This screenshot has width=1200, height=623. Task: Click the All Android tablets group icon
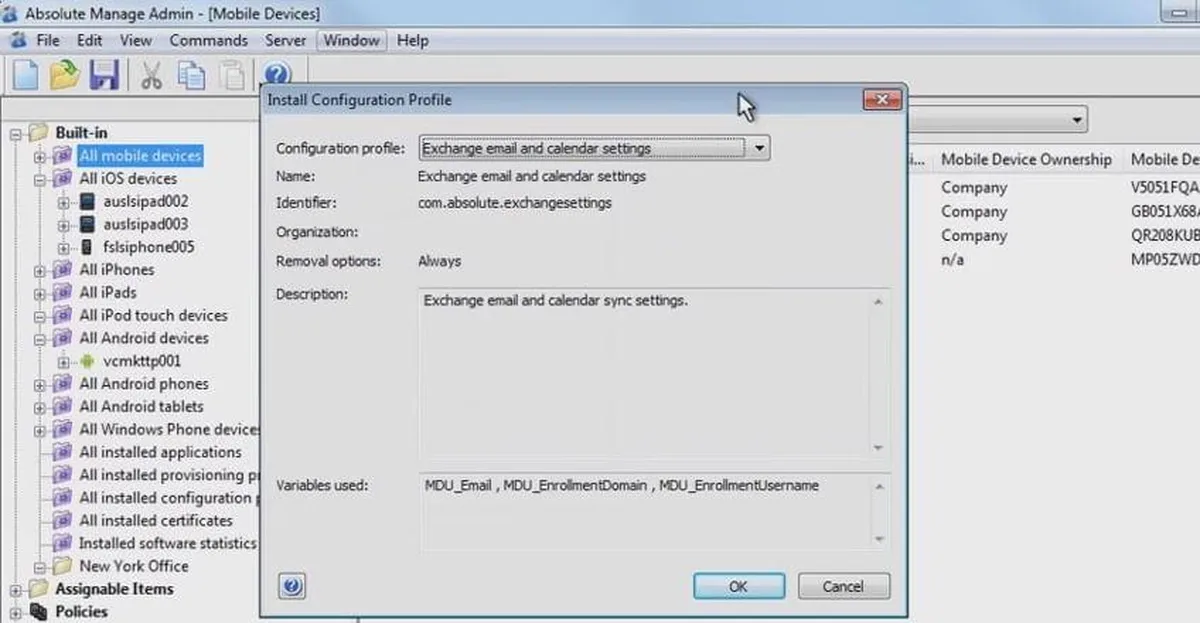coord(63,407)
